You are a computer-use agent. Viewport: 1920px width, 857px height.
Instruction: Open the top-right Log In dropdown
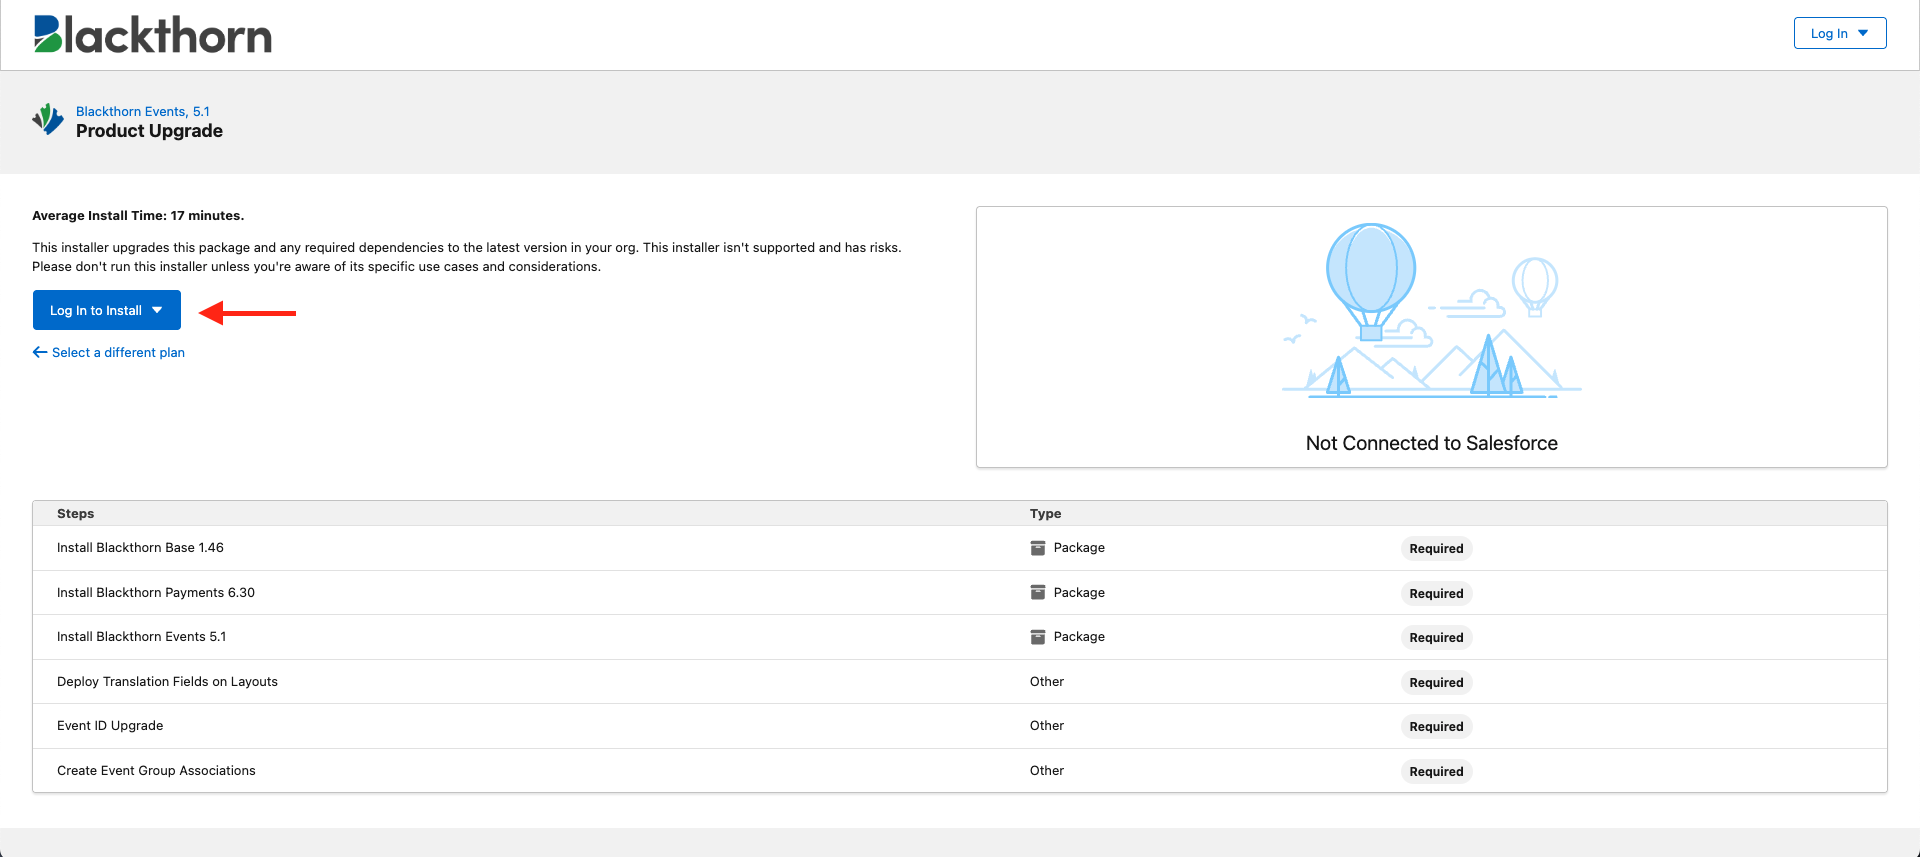pyautogui.click(x=1840, y=33)
